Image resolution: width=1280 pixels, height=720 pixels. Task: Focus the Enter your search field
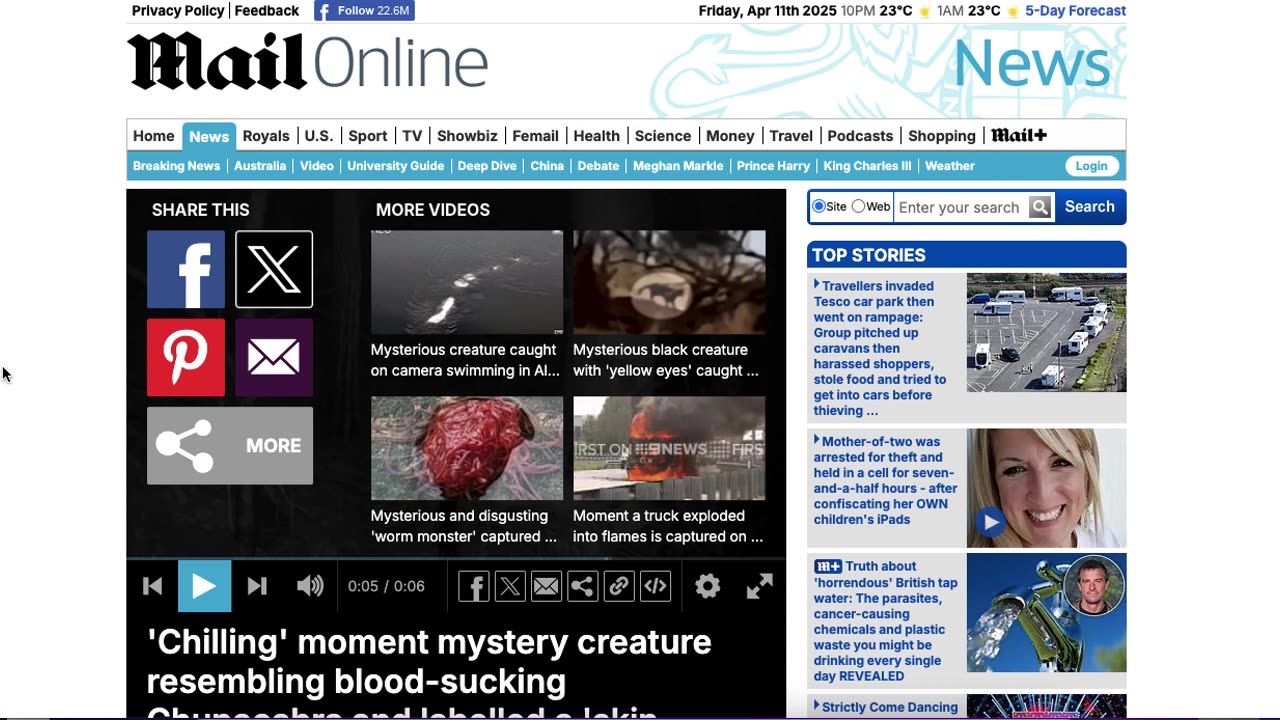point(960,207)
